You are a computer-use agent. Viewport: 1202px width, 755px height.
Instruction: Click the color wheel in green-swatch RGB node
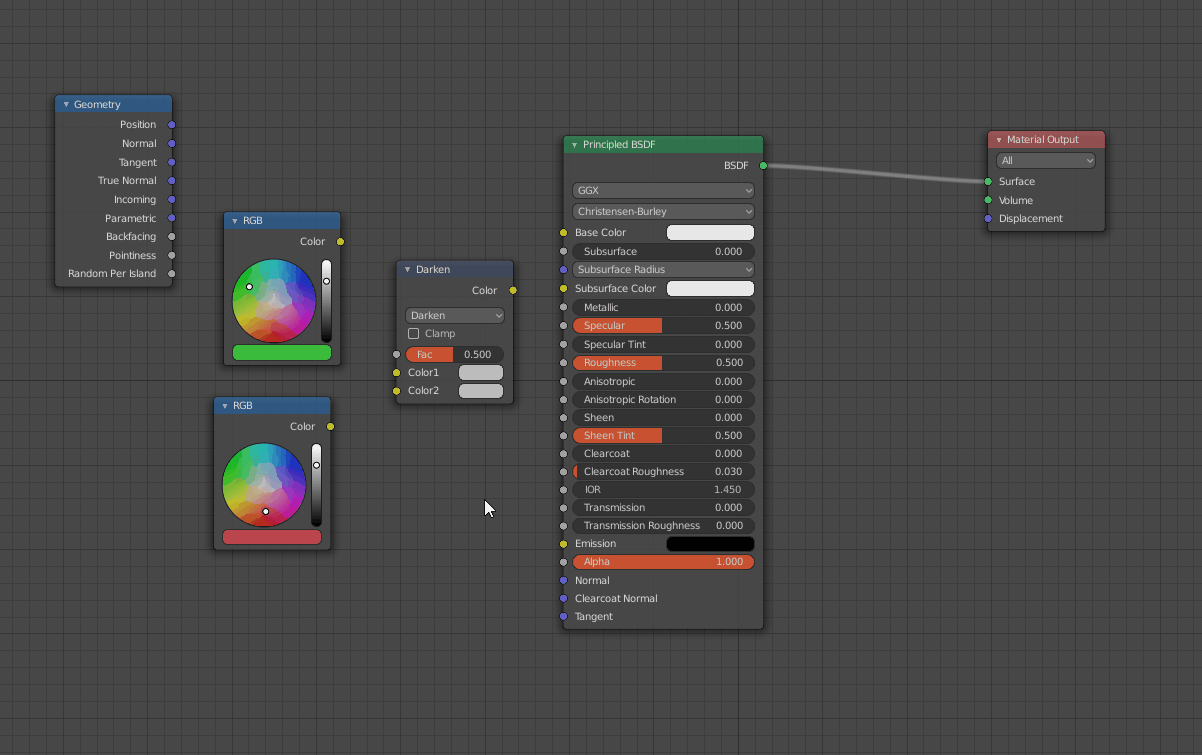pos(274,301)
